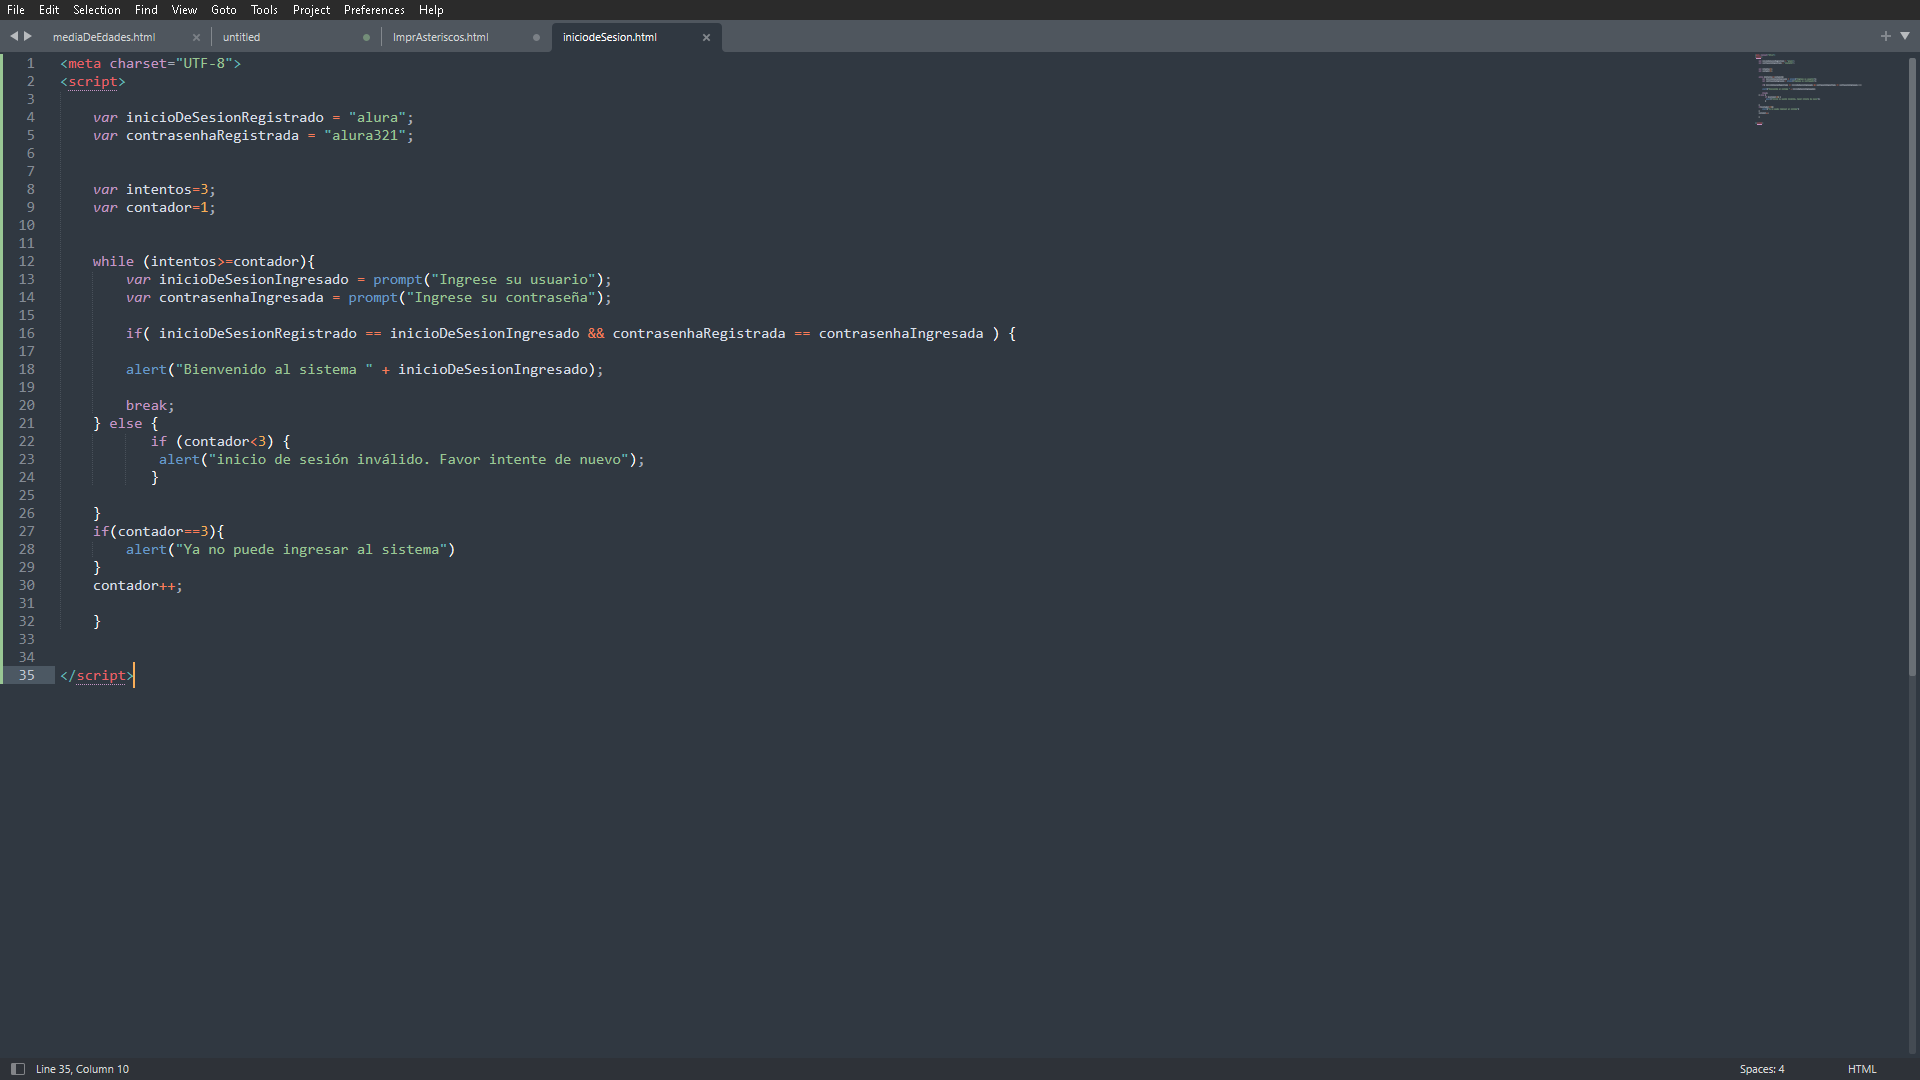Image resolution: width=1920 pixels, height=1080 pixels.
Task: Click "contrasenhaIngresada" in the if condition
Action: click(x=901, y=333)
